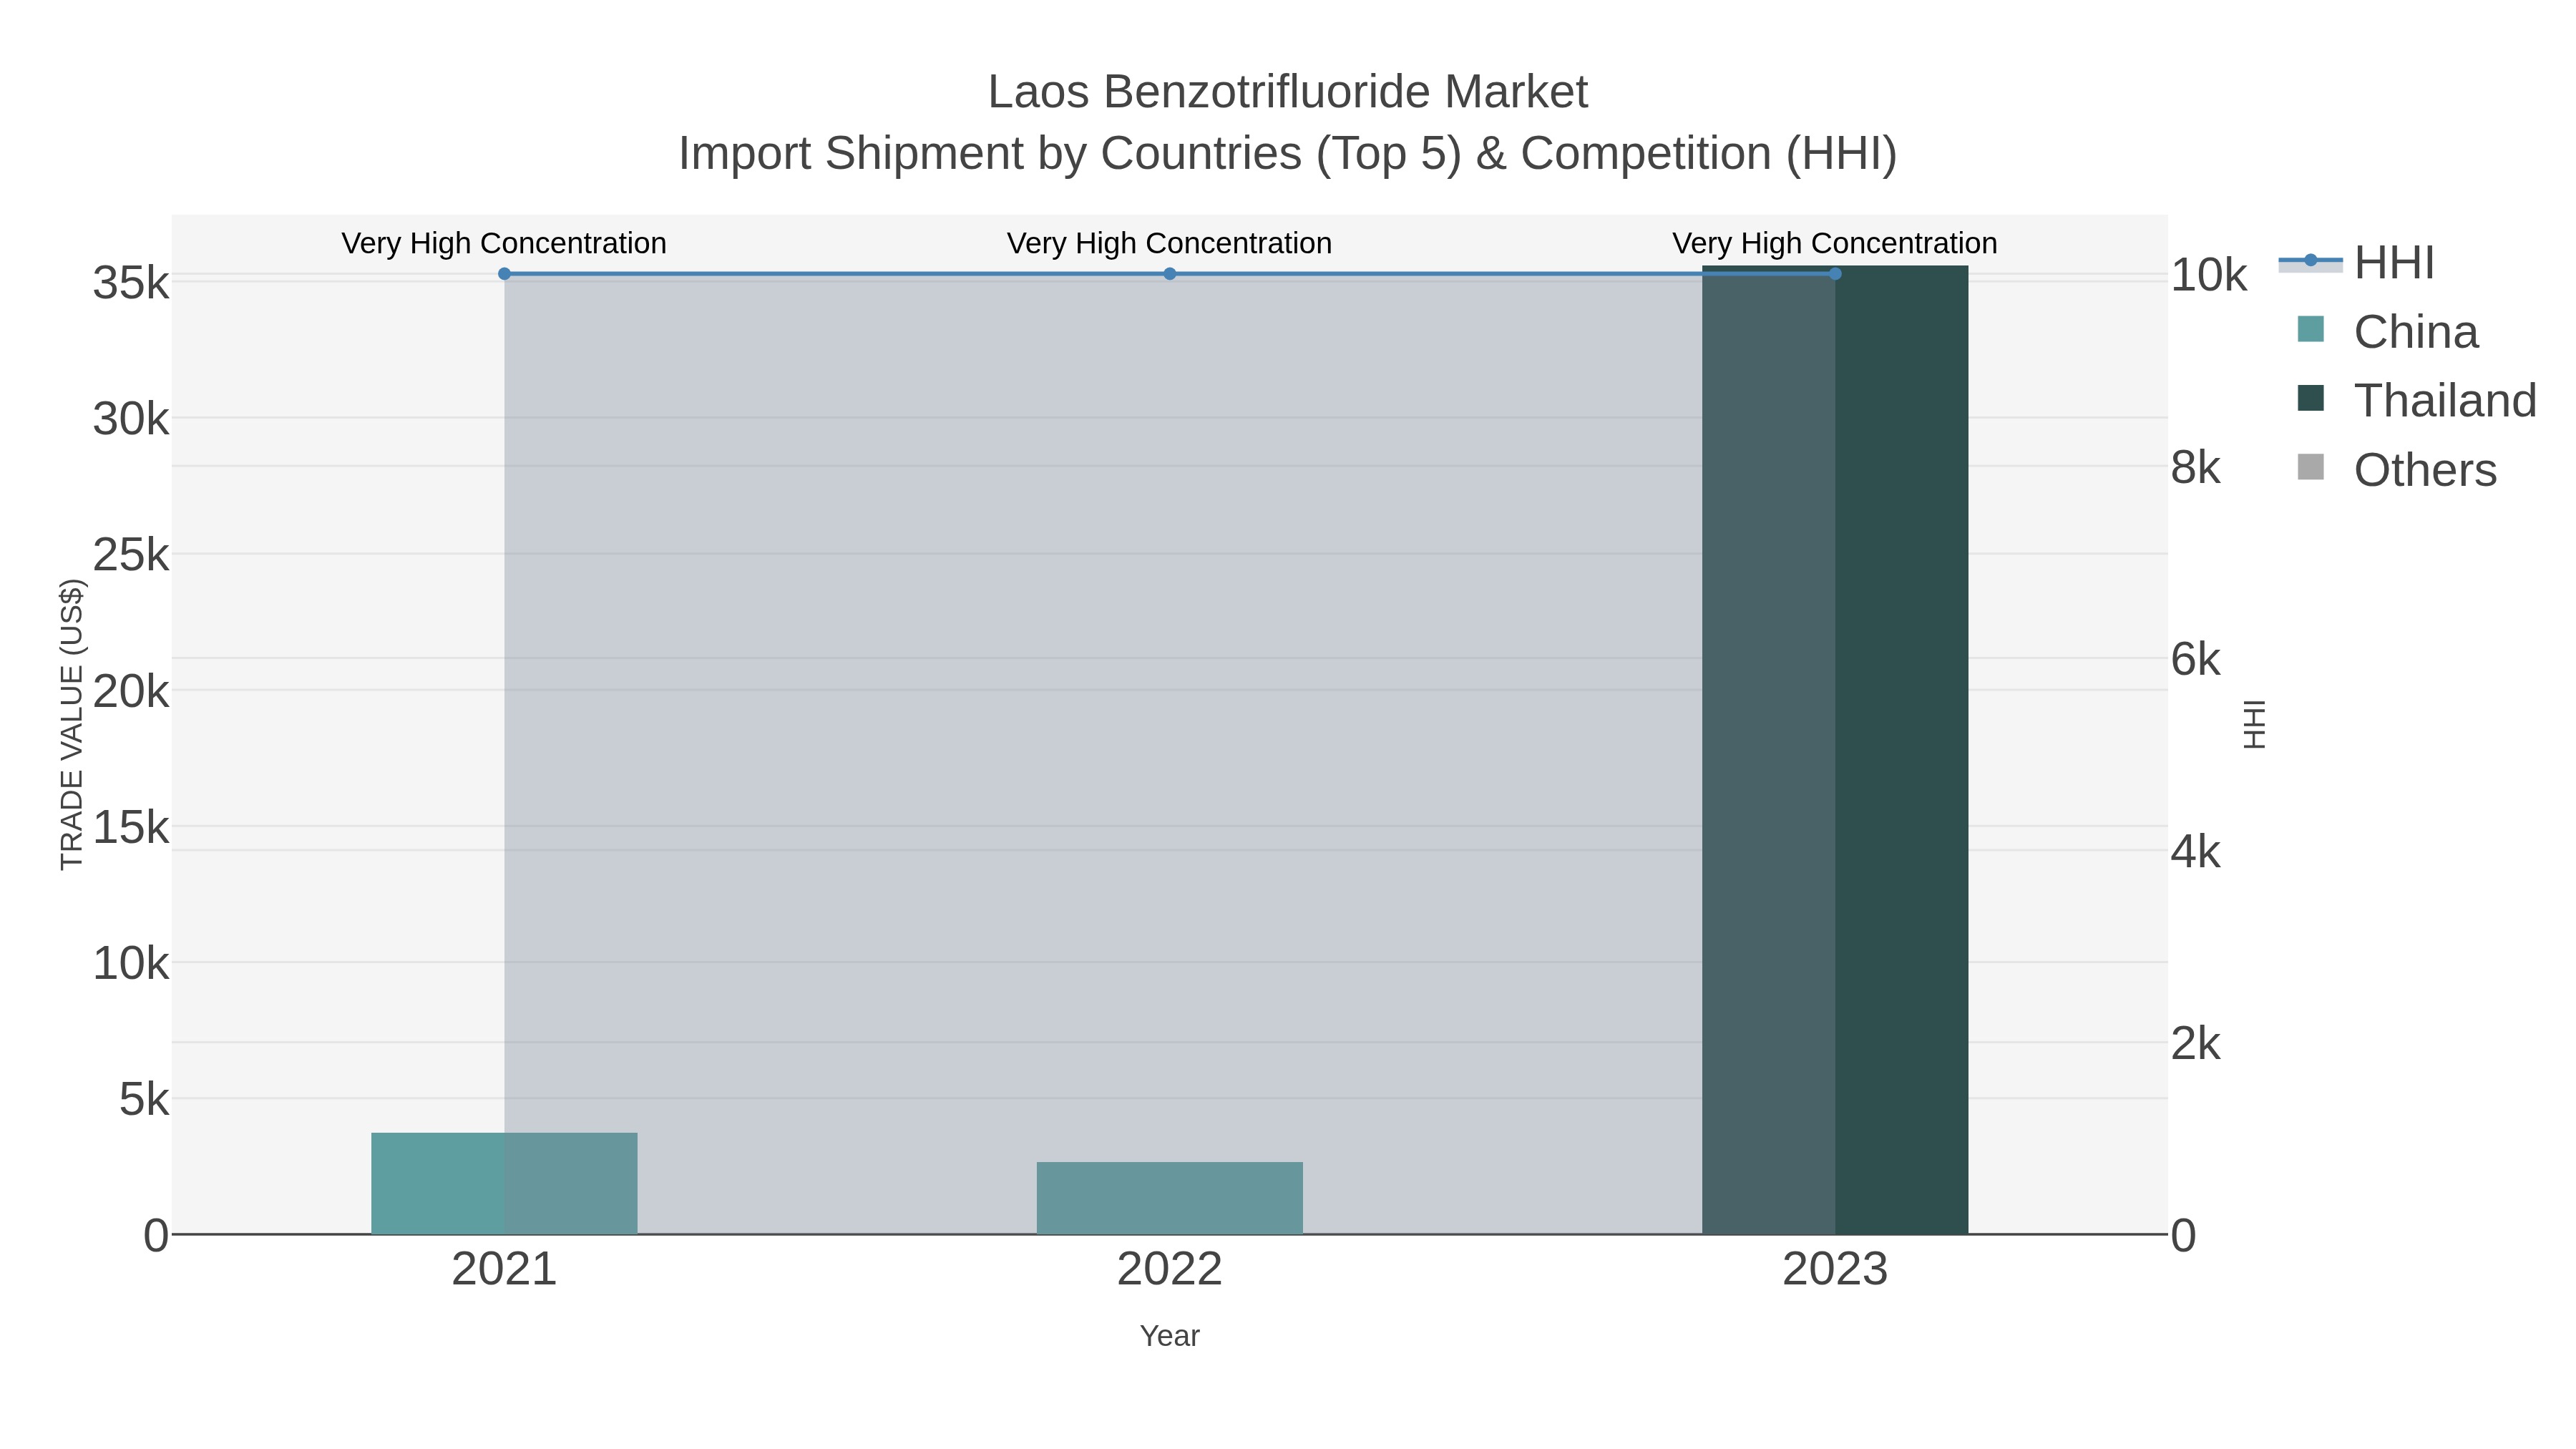
Task: Click the HHI data point for 2021
Action: (504, 274)
